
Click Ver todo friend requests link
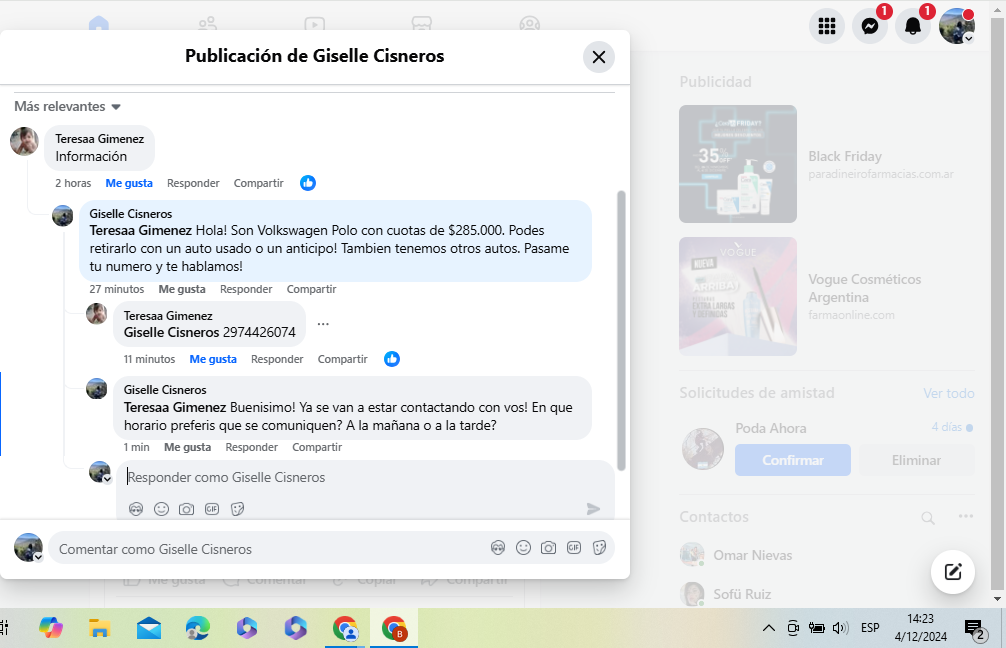pyautogui.click(x=948, y=393)
